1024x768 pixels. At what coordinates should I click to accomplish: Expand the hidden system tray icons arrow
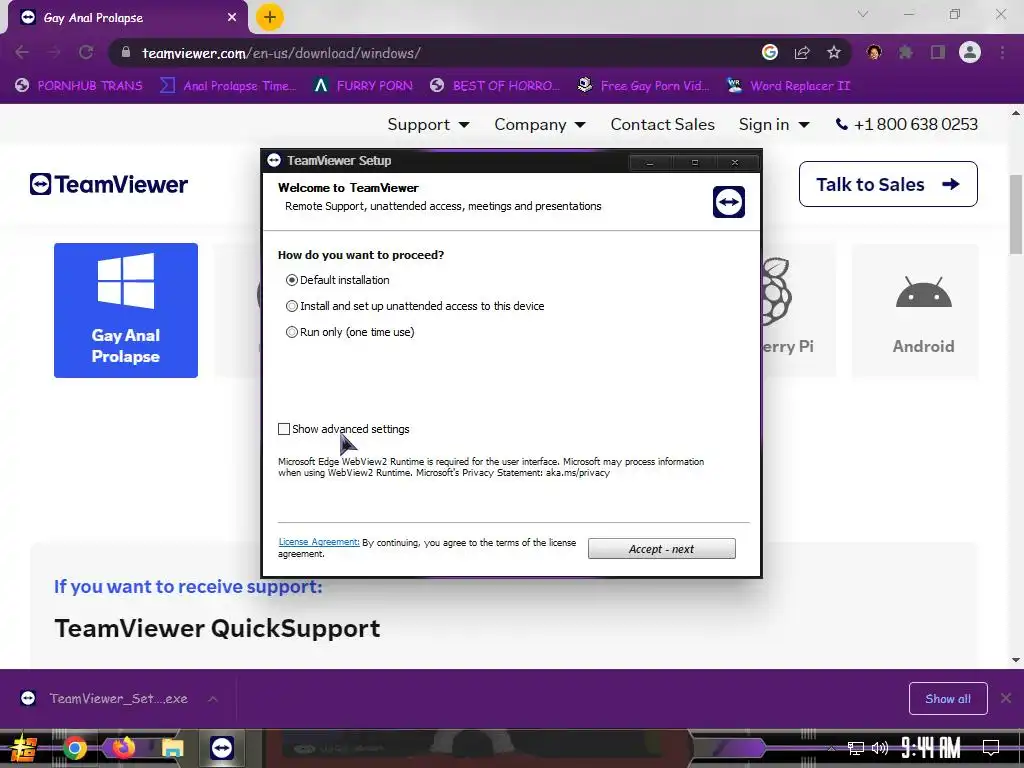tap(831, 748)
